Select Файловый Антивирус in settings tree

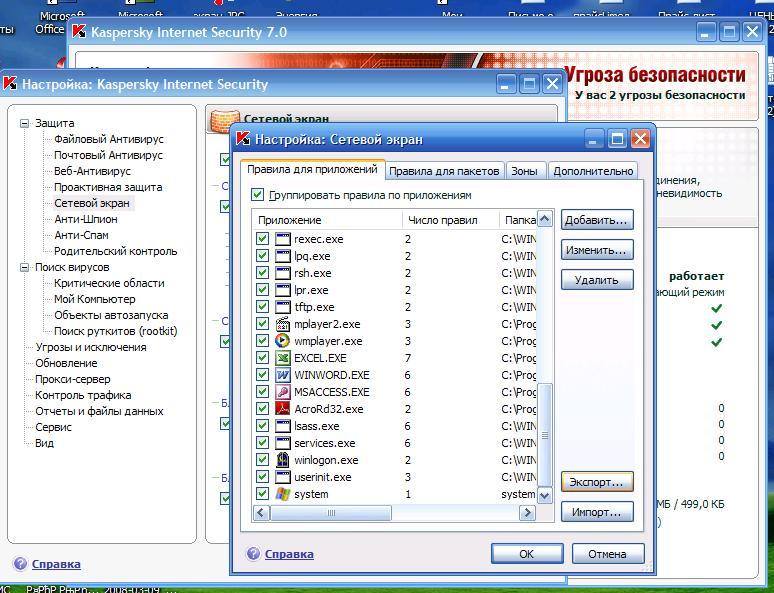[x=109, y=139]
